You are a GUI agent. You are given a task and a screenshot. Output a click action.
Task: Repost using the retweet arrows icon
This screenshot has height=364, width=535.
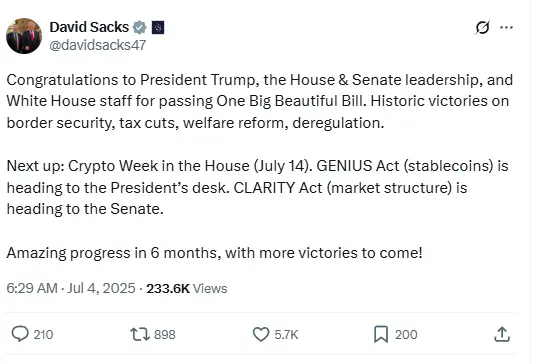click(140, 334)
